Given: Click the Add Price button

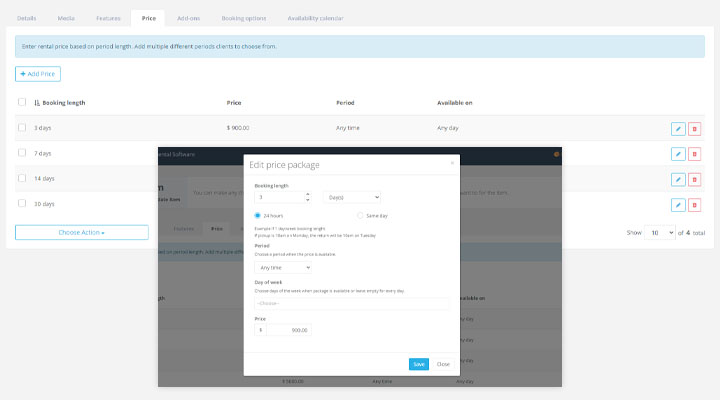Looking at the screenshot, I should click(38, 74).
